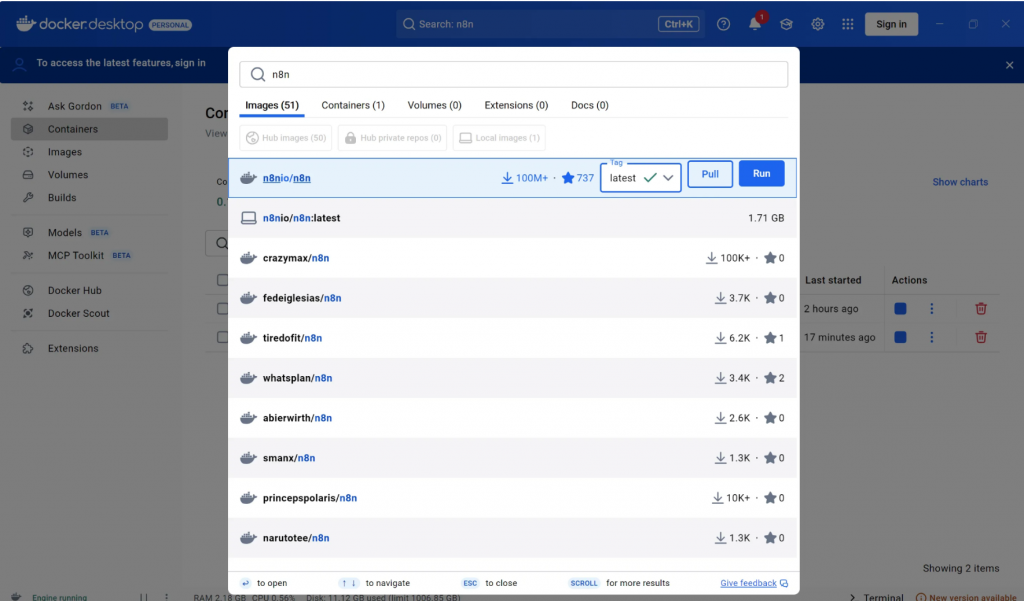Viewport: 1024px width, 601px height.
Task: Switch to the Extensions (0) tab
Action: tap(516, 105)
